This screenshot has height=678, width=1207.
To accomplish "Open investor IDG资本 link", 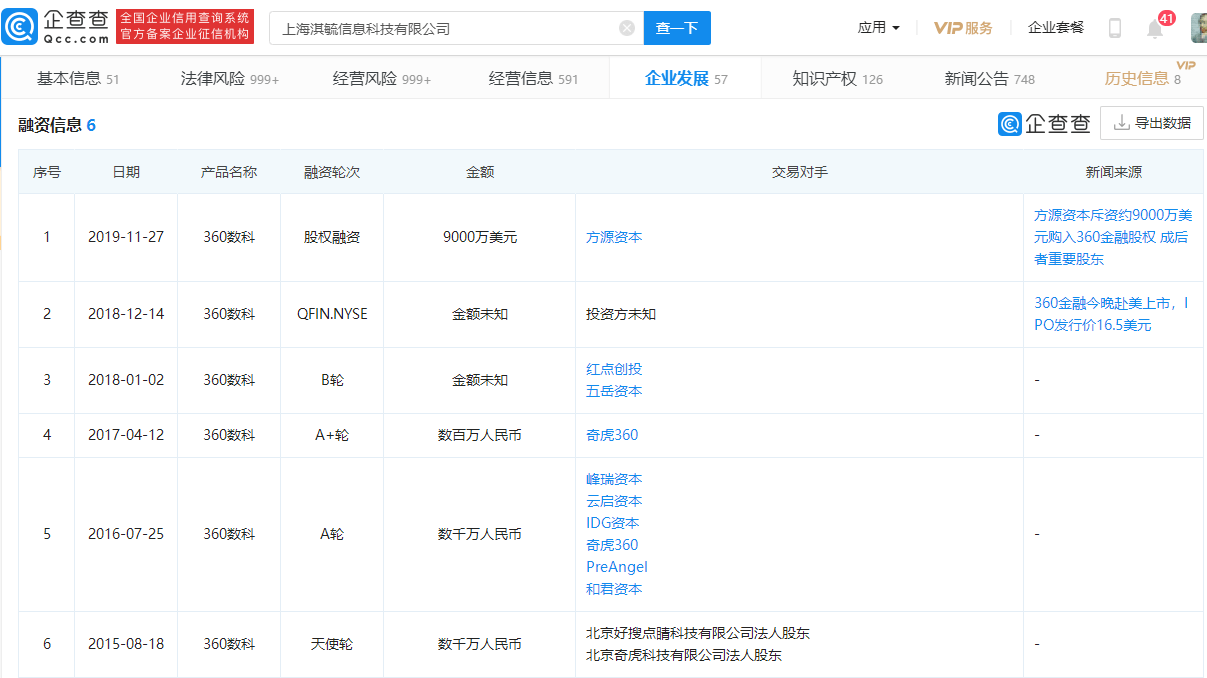I will click(x=612, y=523).
